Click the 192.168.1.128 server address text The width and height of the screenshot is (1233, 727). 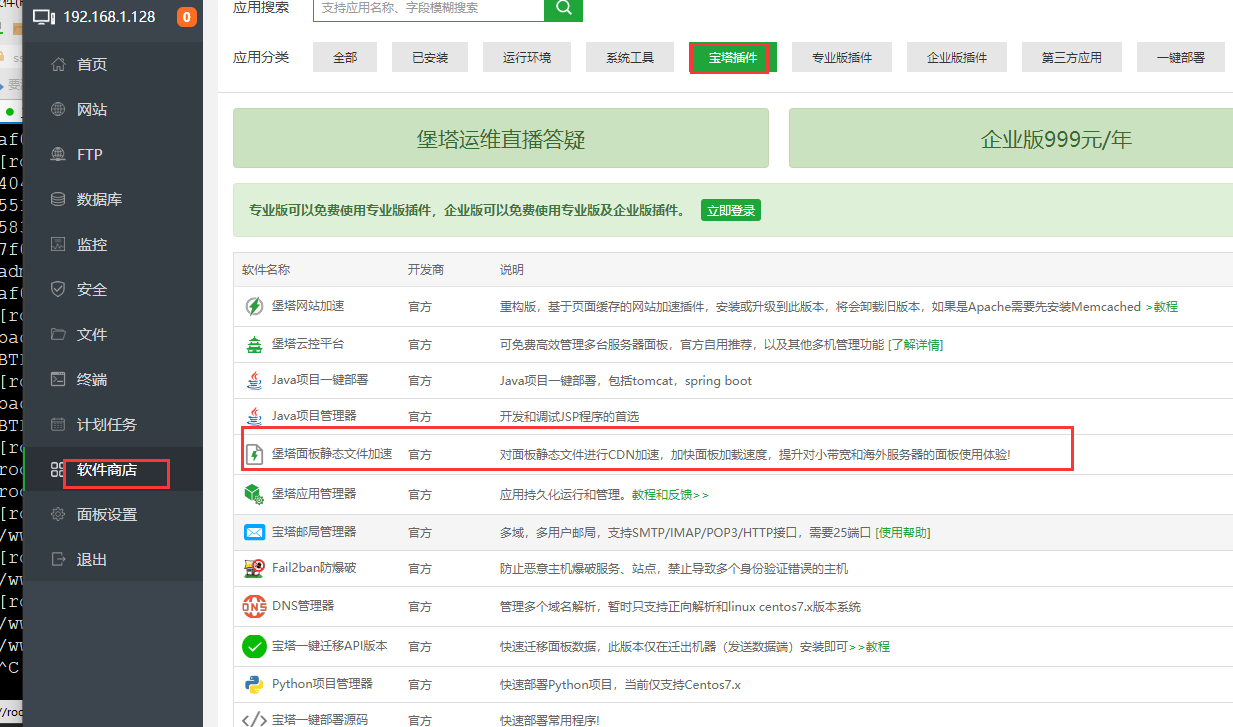click(x=109, y=17)
